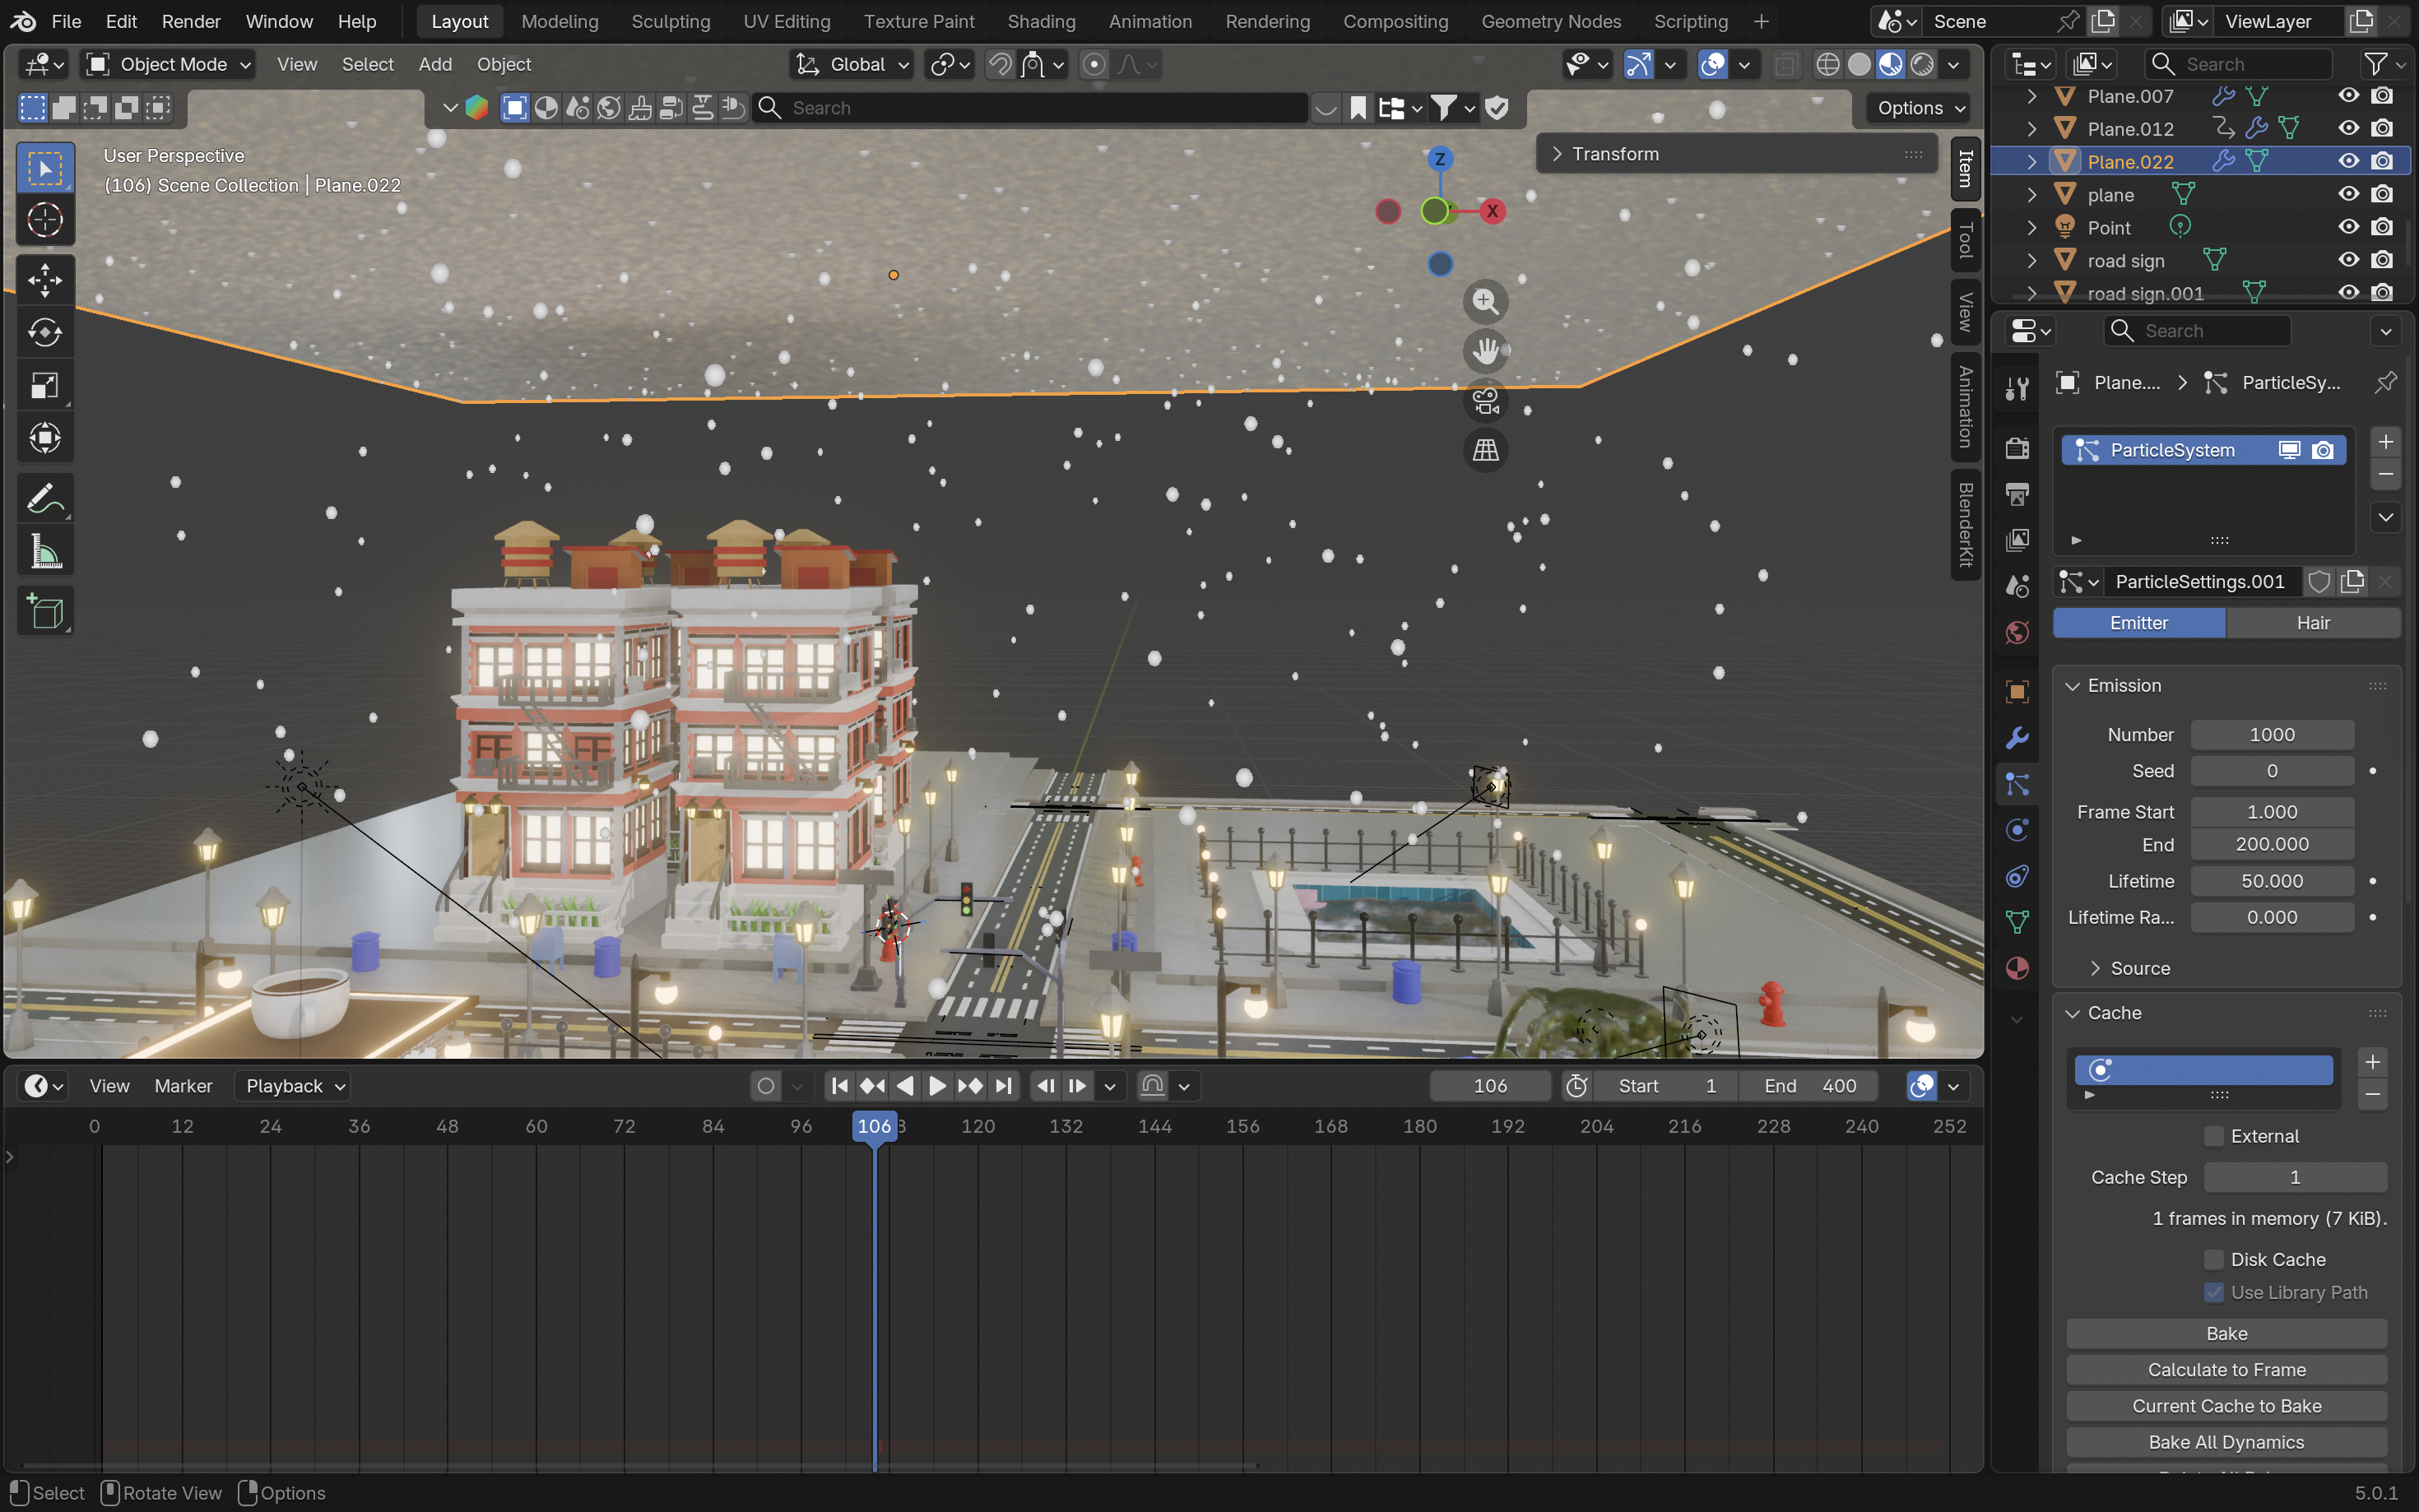
Task: Click the Bake button
Action: pyautogui.click(x=2226, y=1333)
